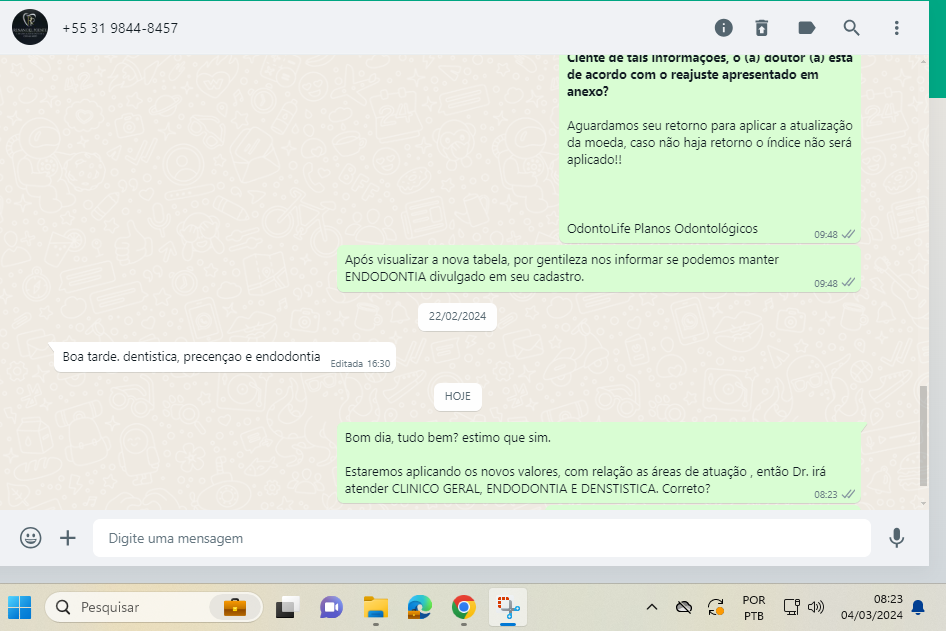The image size is (946, 631).
Task: Open contact +55 31 9844-8457 details
Action: 120,28
